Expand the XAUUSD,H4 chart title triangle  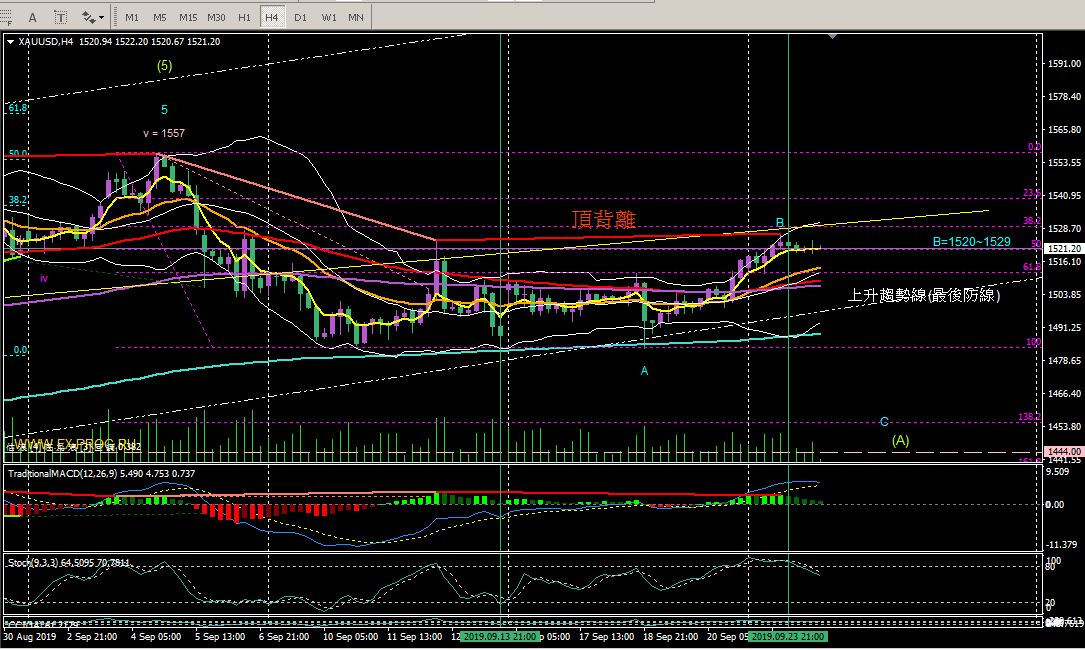pos(11,42)
